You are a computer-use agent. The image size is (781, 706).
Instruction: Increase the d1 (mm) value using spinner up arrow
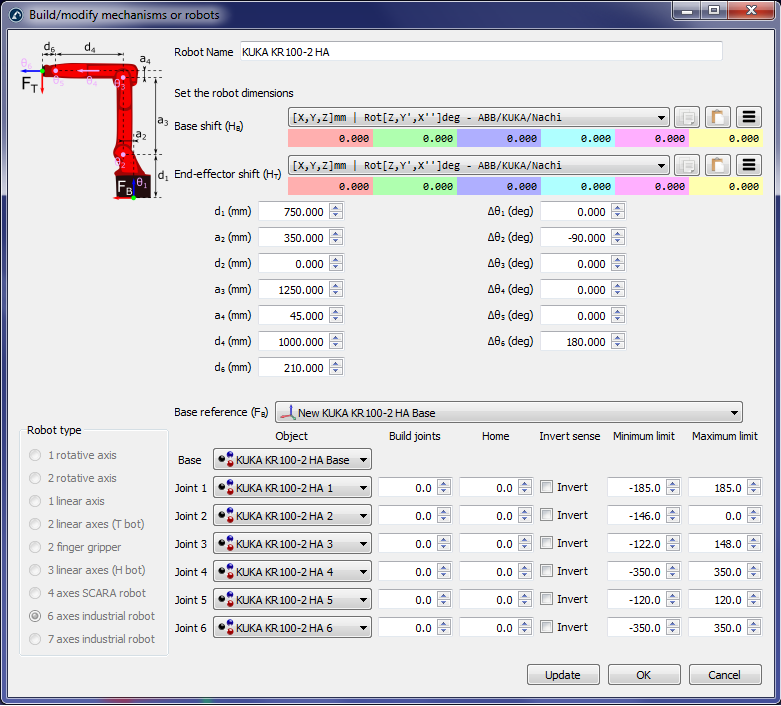point(336,207)
